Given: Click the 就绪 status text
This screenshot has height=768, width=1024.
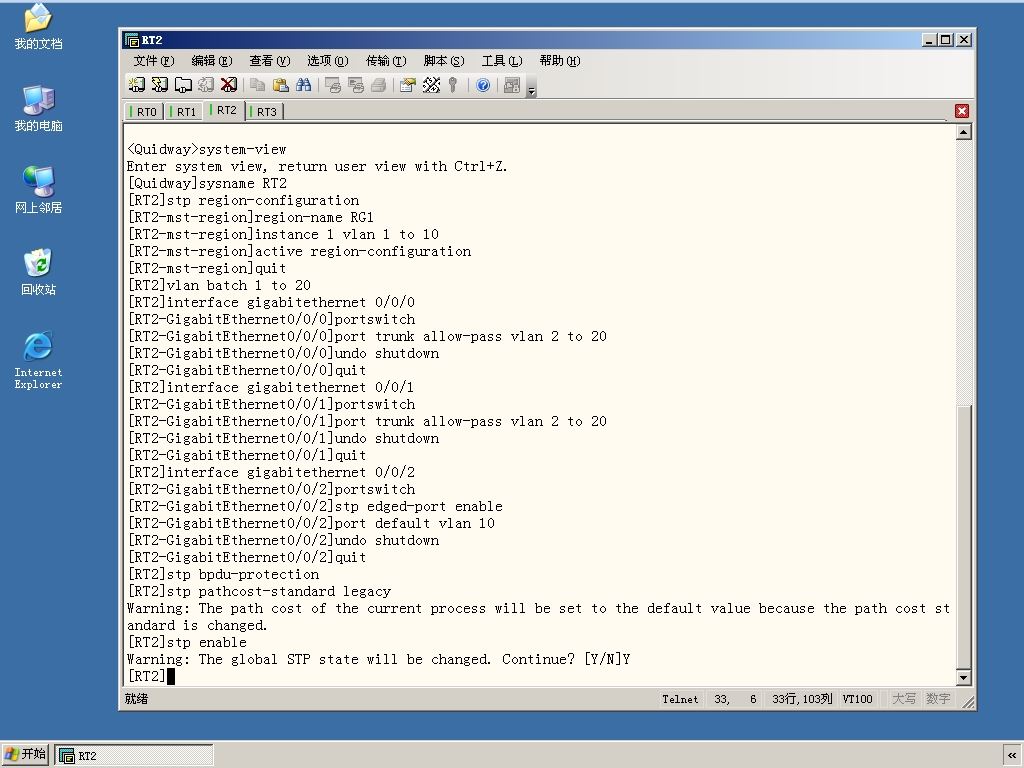Looking at the screenshot, I should tap(136, 699).
